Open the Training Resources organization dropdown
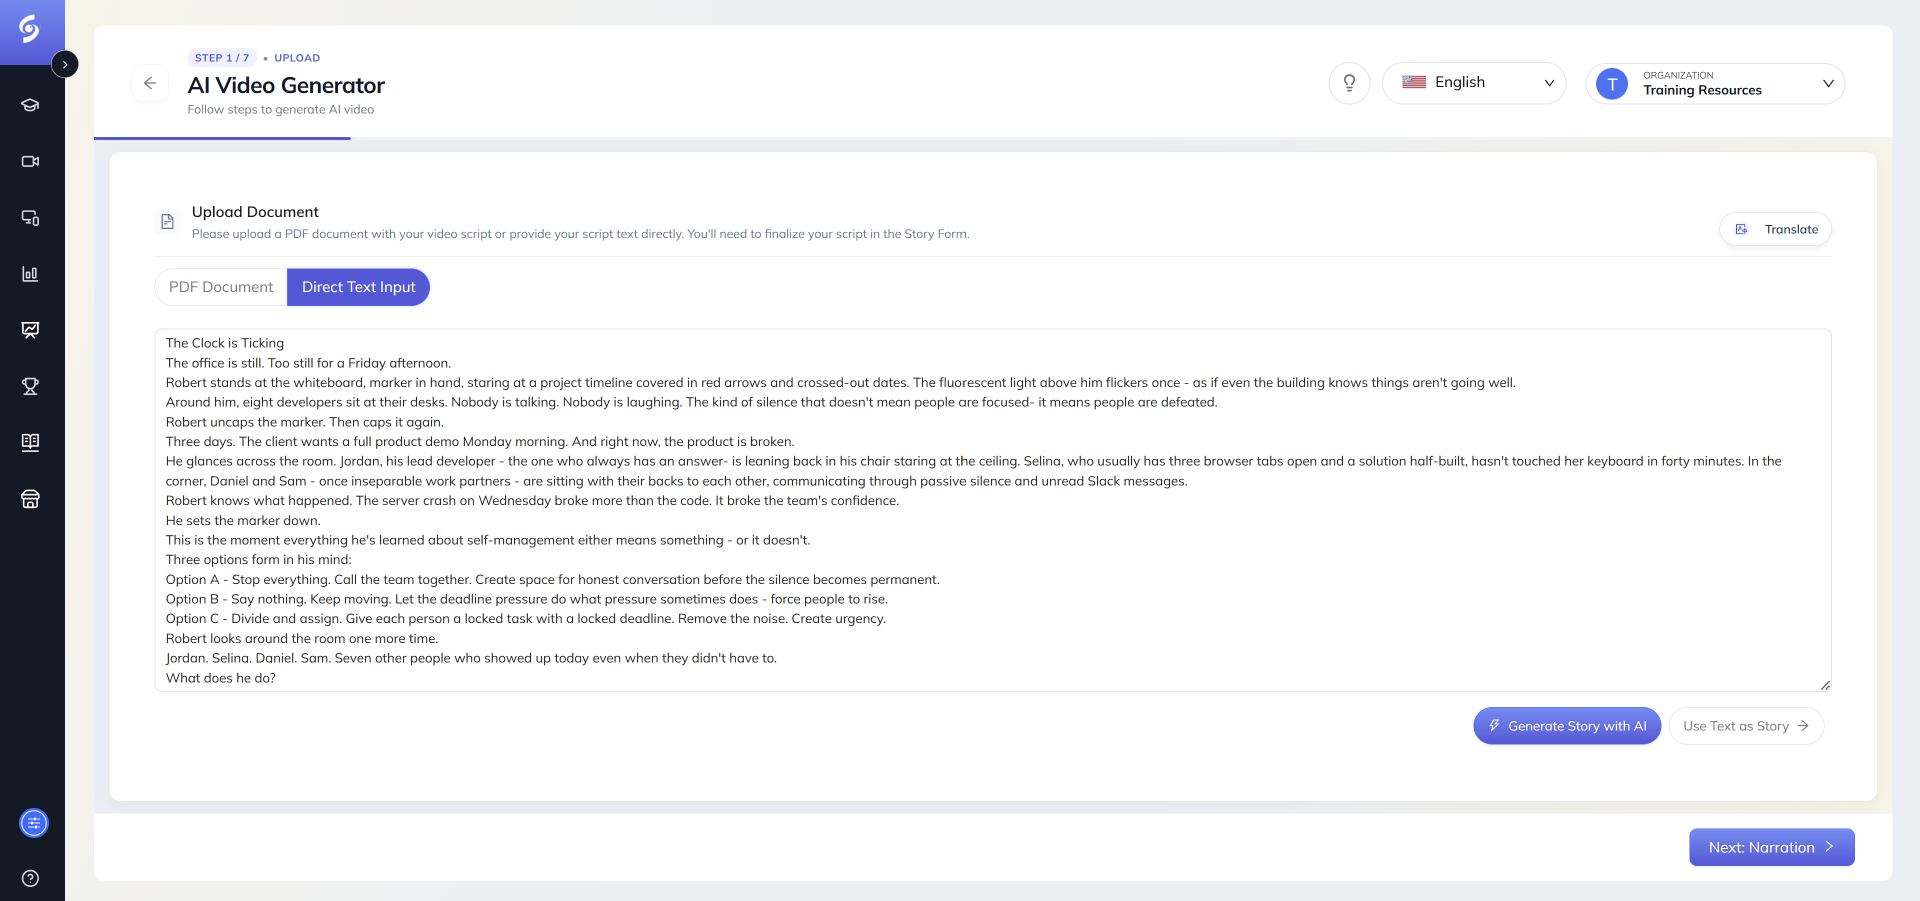This screenshot has height=901, width=1920. [x=1715, y=83]
